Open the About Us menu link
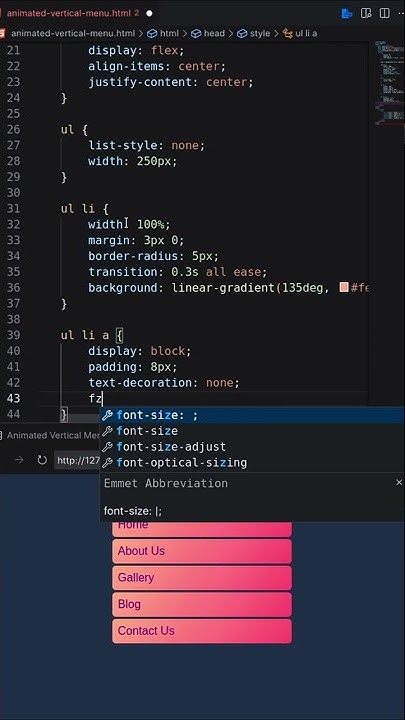This screenshot has height=720, width=405. [202, 551]
